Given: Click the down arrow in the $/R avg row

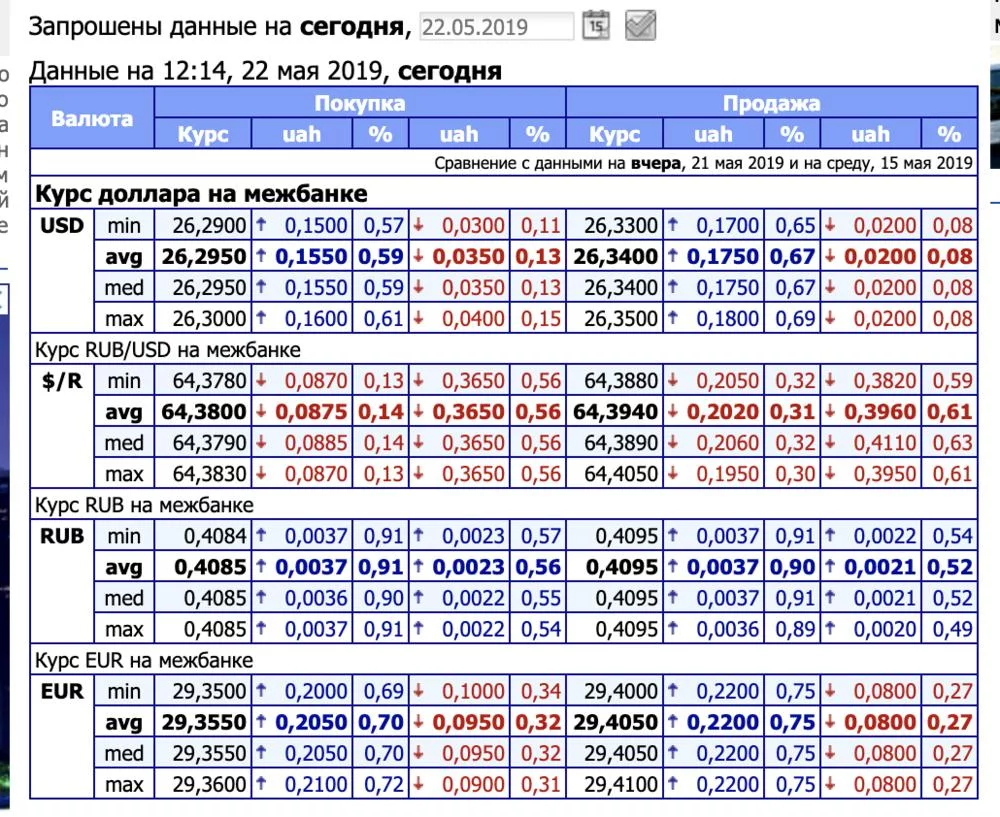Looking at the screenshot, I should [x=262, y=411].
